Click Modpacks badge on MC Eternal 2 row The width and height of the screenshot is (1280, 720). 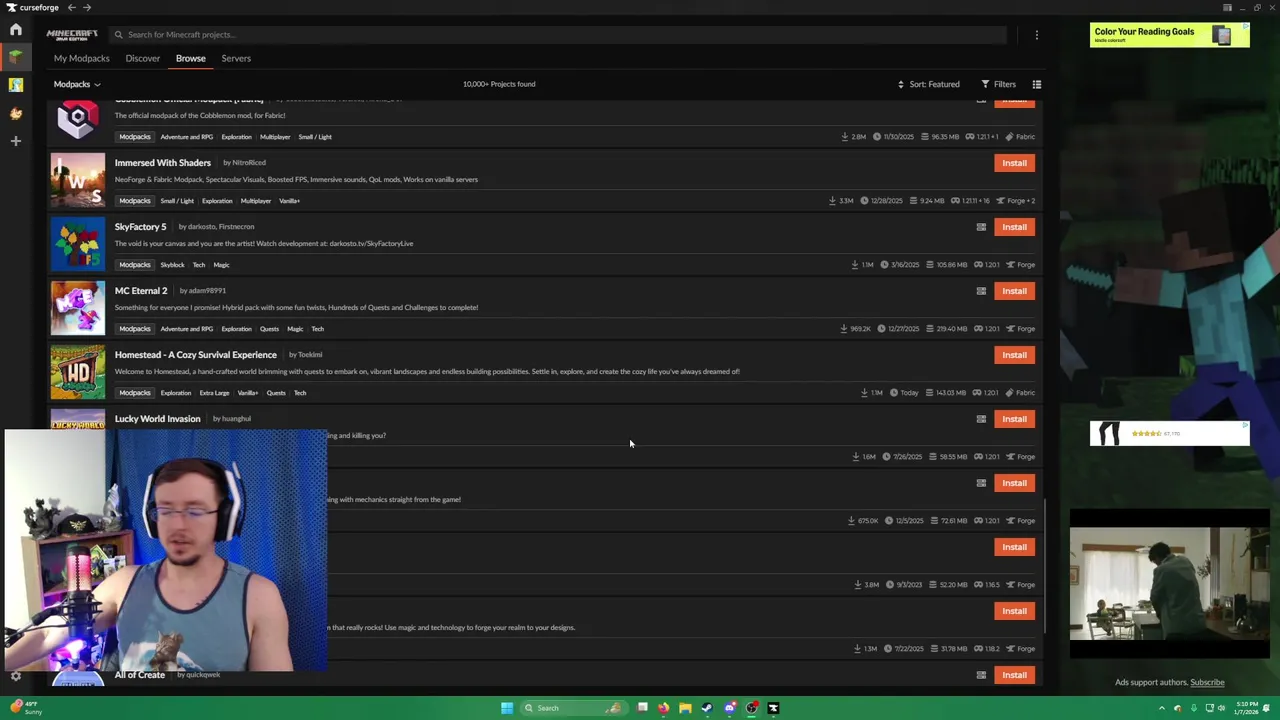click(x=135, y=329)
